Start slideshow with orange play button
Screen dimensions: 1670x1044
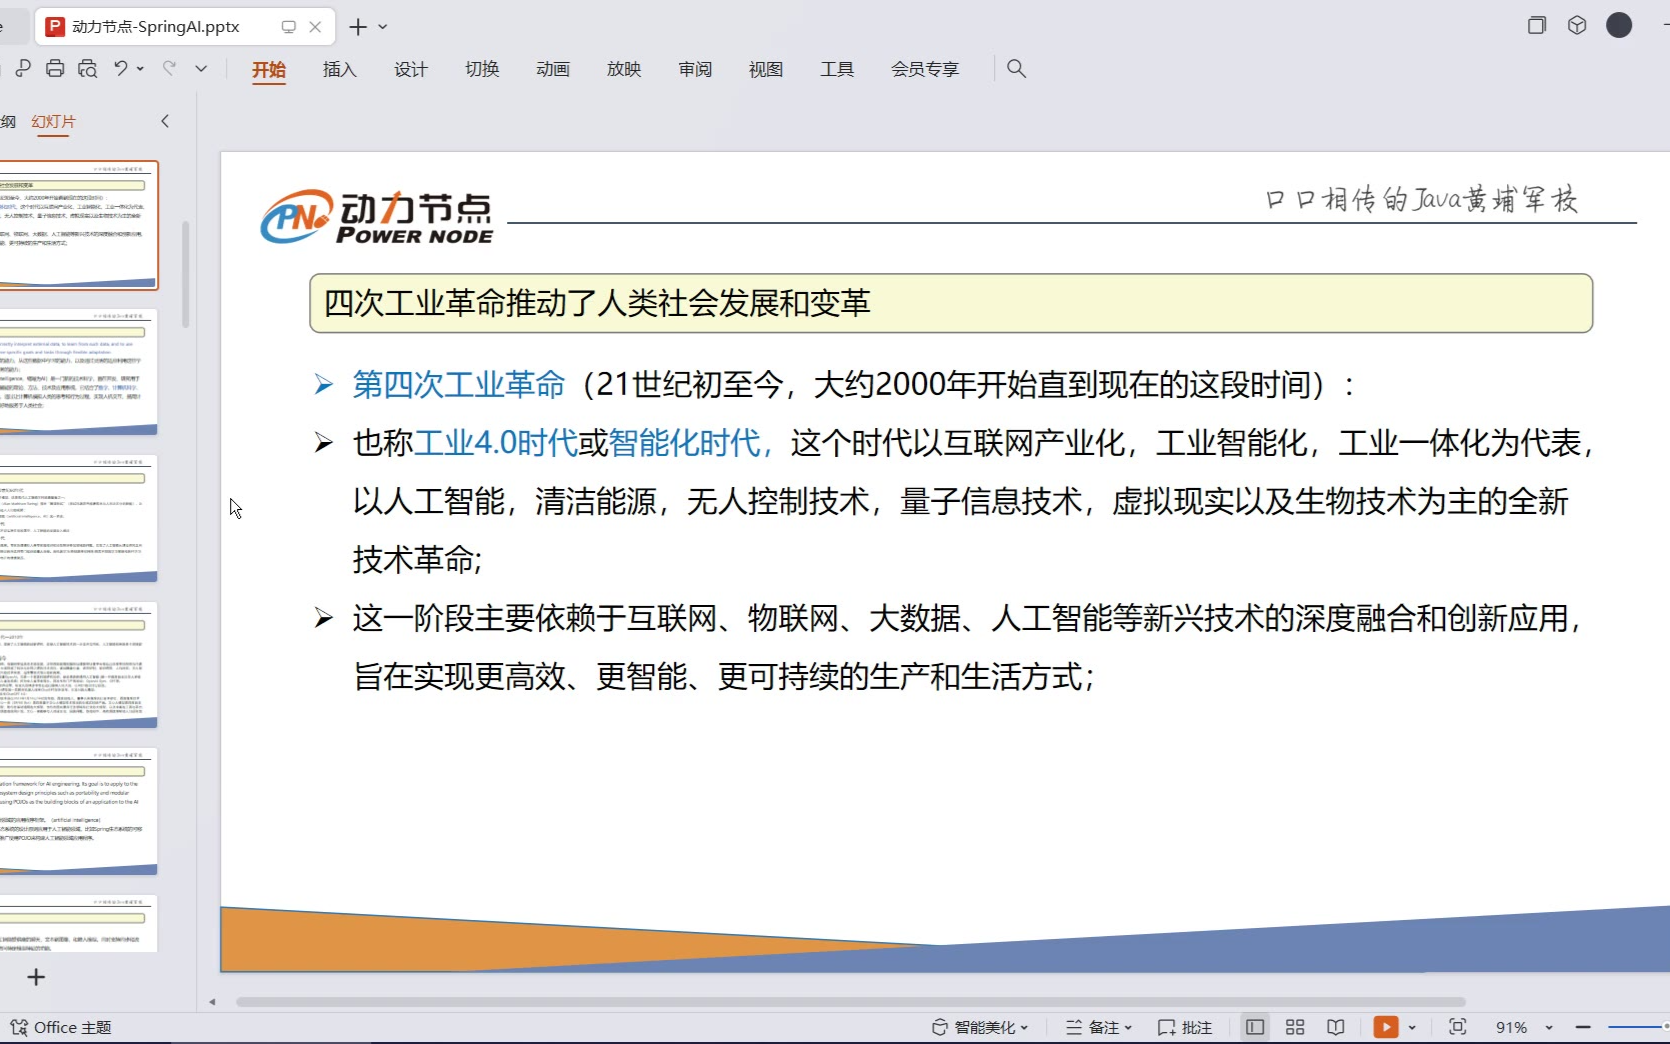(1385, 1027)
